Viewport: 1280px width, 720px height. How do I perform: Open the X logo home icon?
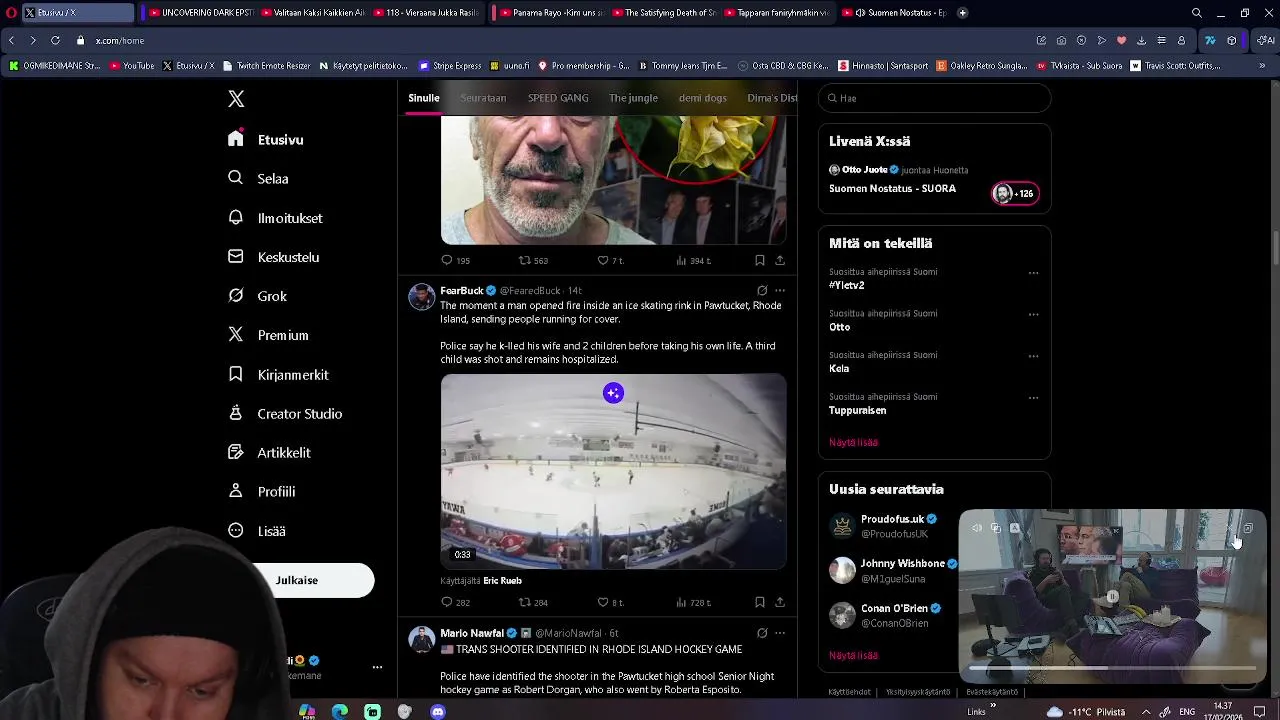pos(236,99)
